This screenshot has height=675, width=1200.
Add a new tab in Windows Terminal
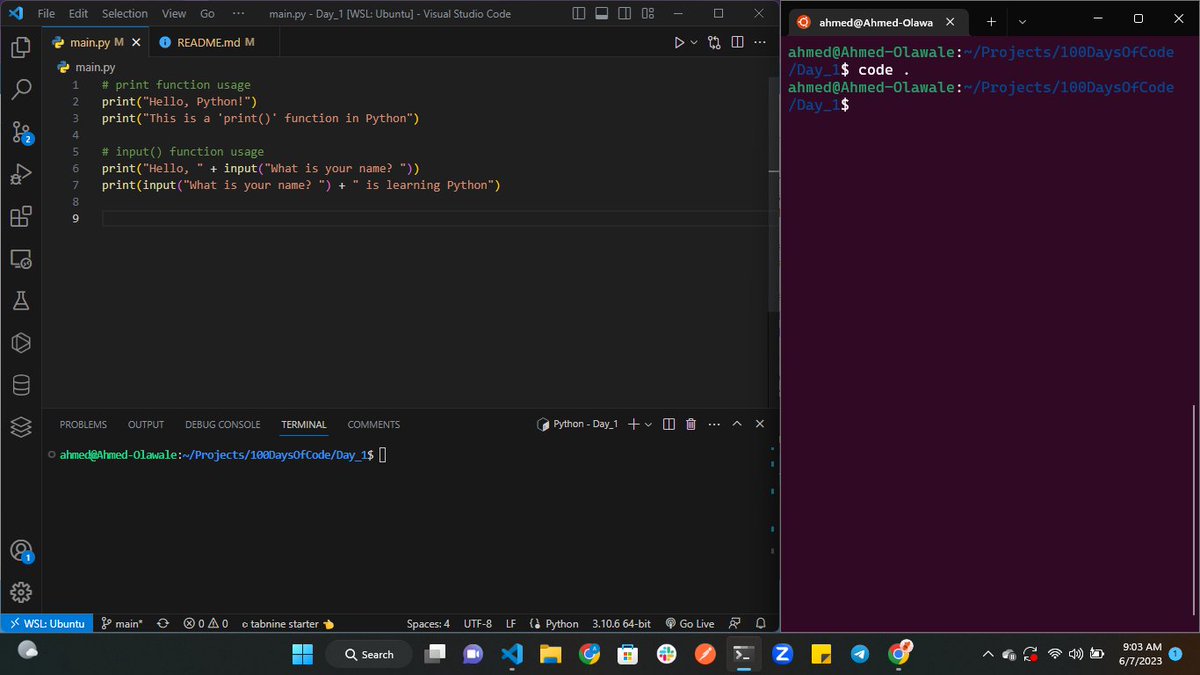pos(991,21)
